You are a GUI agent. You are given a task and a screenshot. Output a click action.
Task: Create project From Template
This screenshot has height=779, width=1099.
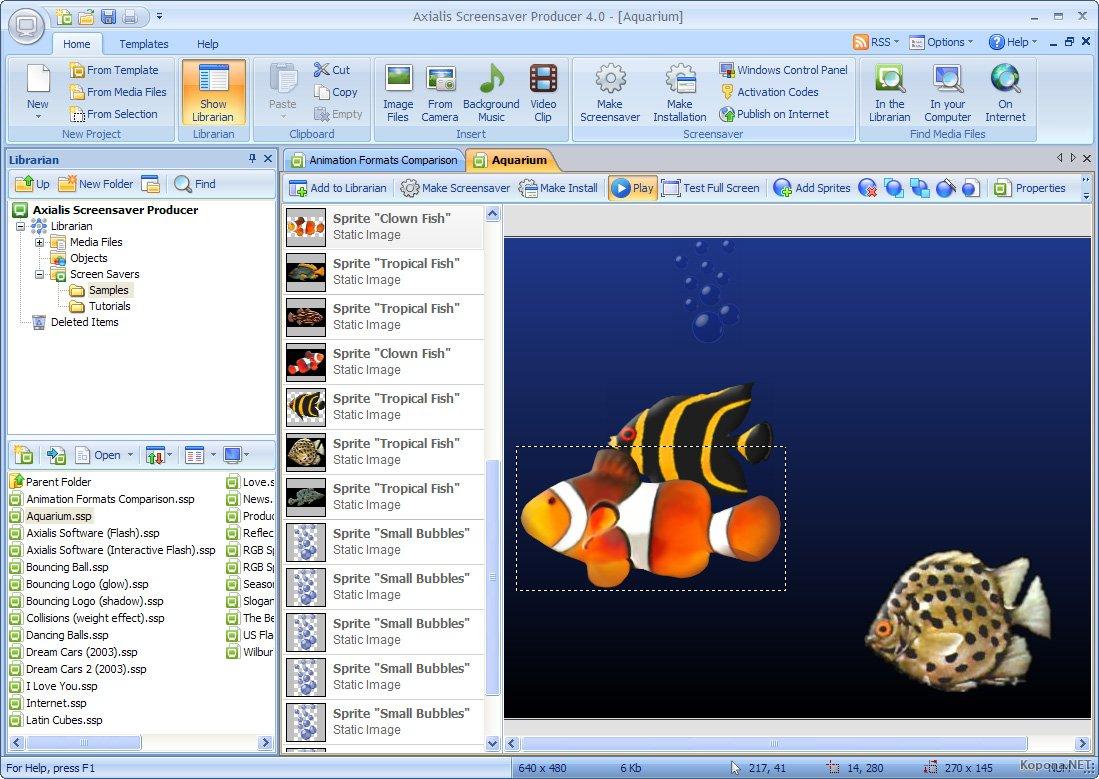[x=114, y=69]
